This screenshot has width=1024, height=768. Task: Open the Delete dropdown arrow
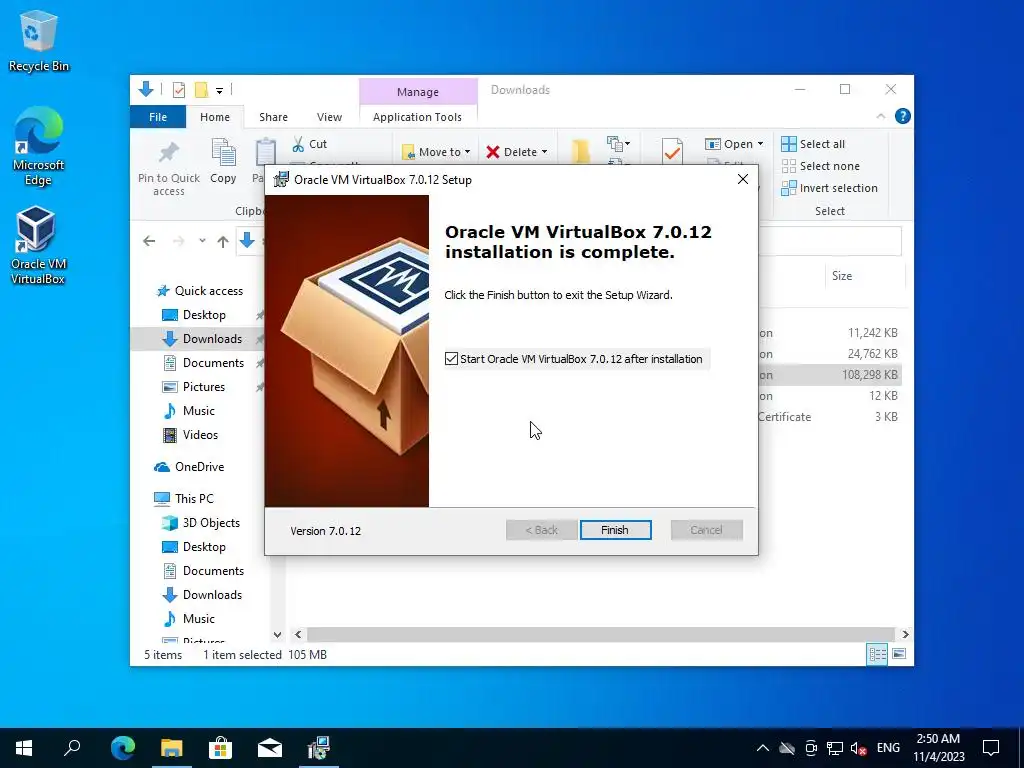pos(544,152)
